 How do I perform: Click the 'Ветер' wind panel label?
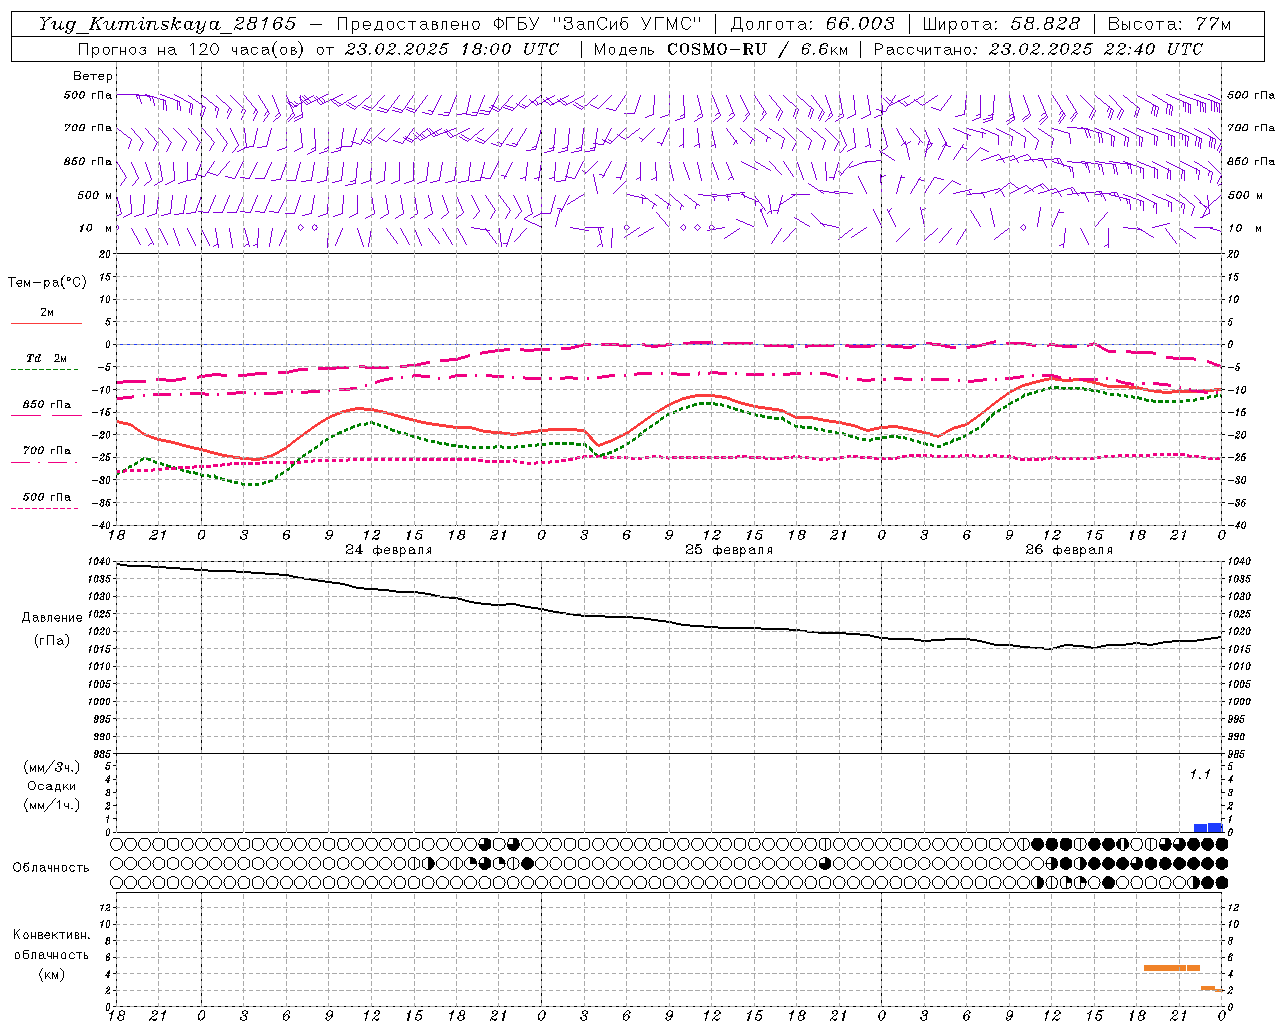92,76
